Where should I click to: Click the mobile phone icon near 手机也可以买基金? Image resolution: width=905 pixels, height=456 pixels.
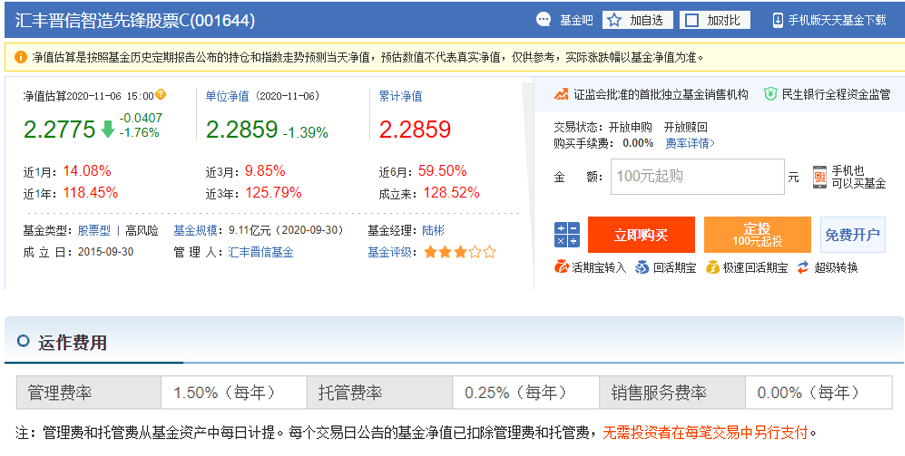point(820,177)
